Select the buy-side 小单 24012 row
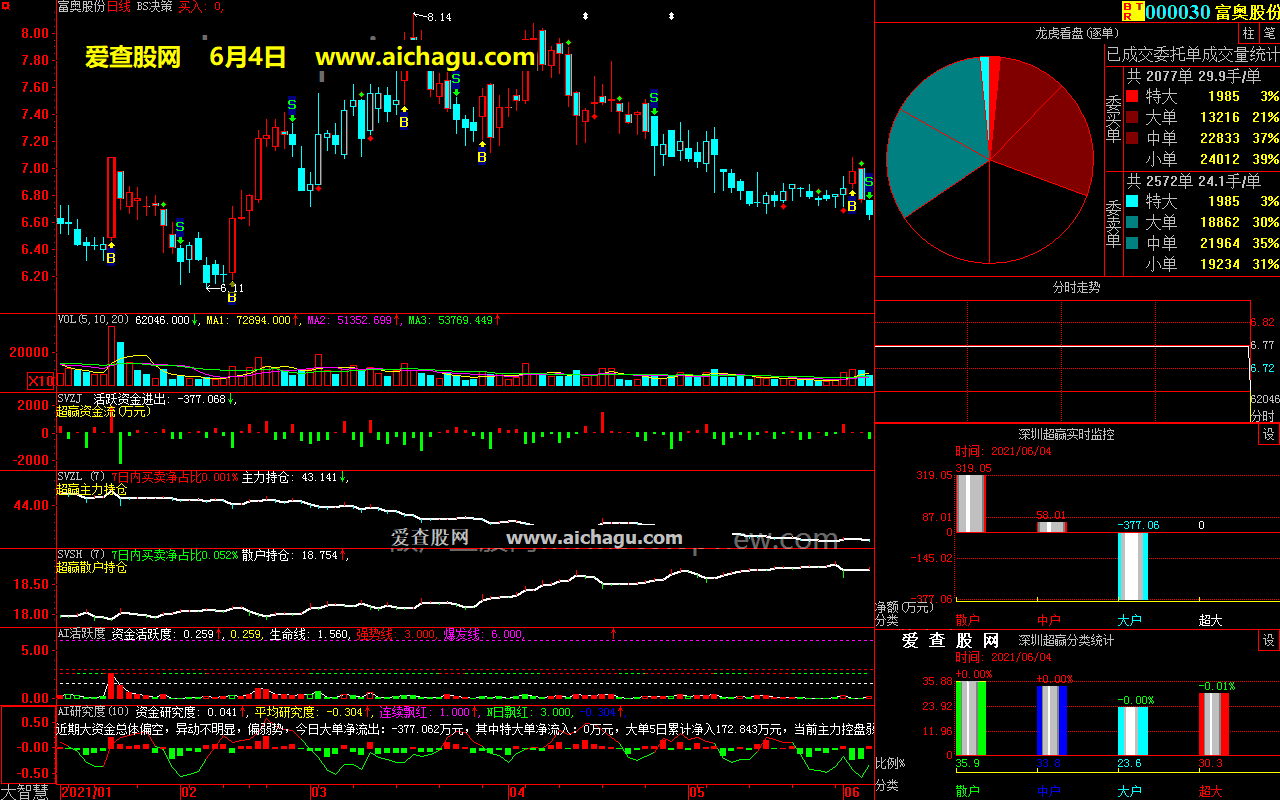The image size is (1280, 800). [x=1202, y=160]
